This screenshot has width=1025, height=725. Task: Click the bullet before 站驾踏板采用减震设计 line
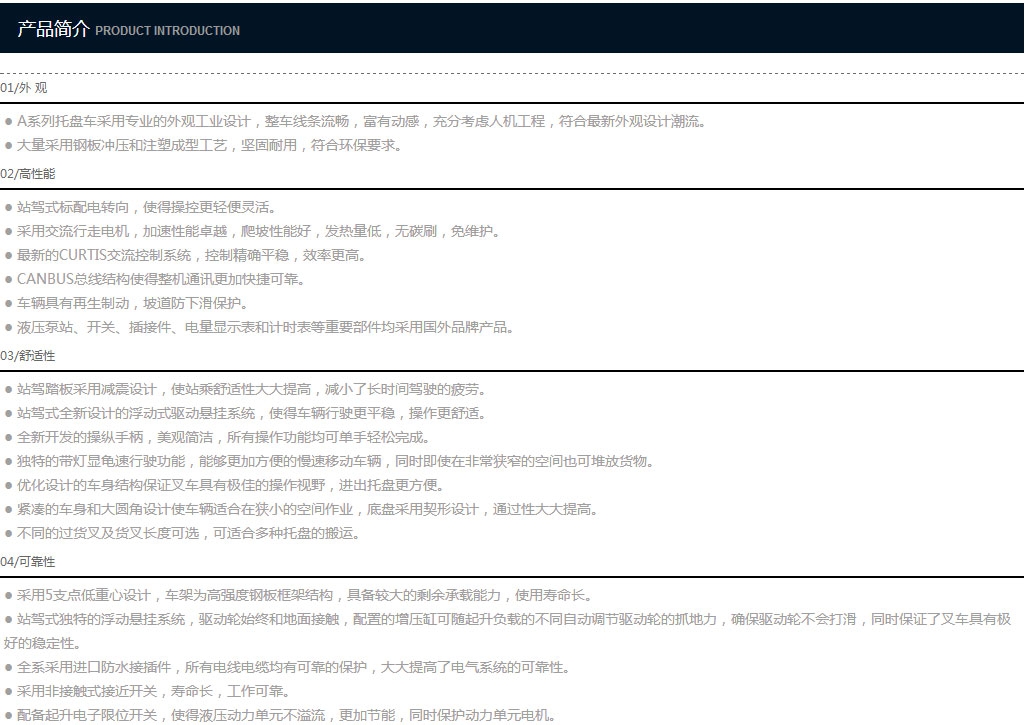pos(8,390)
